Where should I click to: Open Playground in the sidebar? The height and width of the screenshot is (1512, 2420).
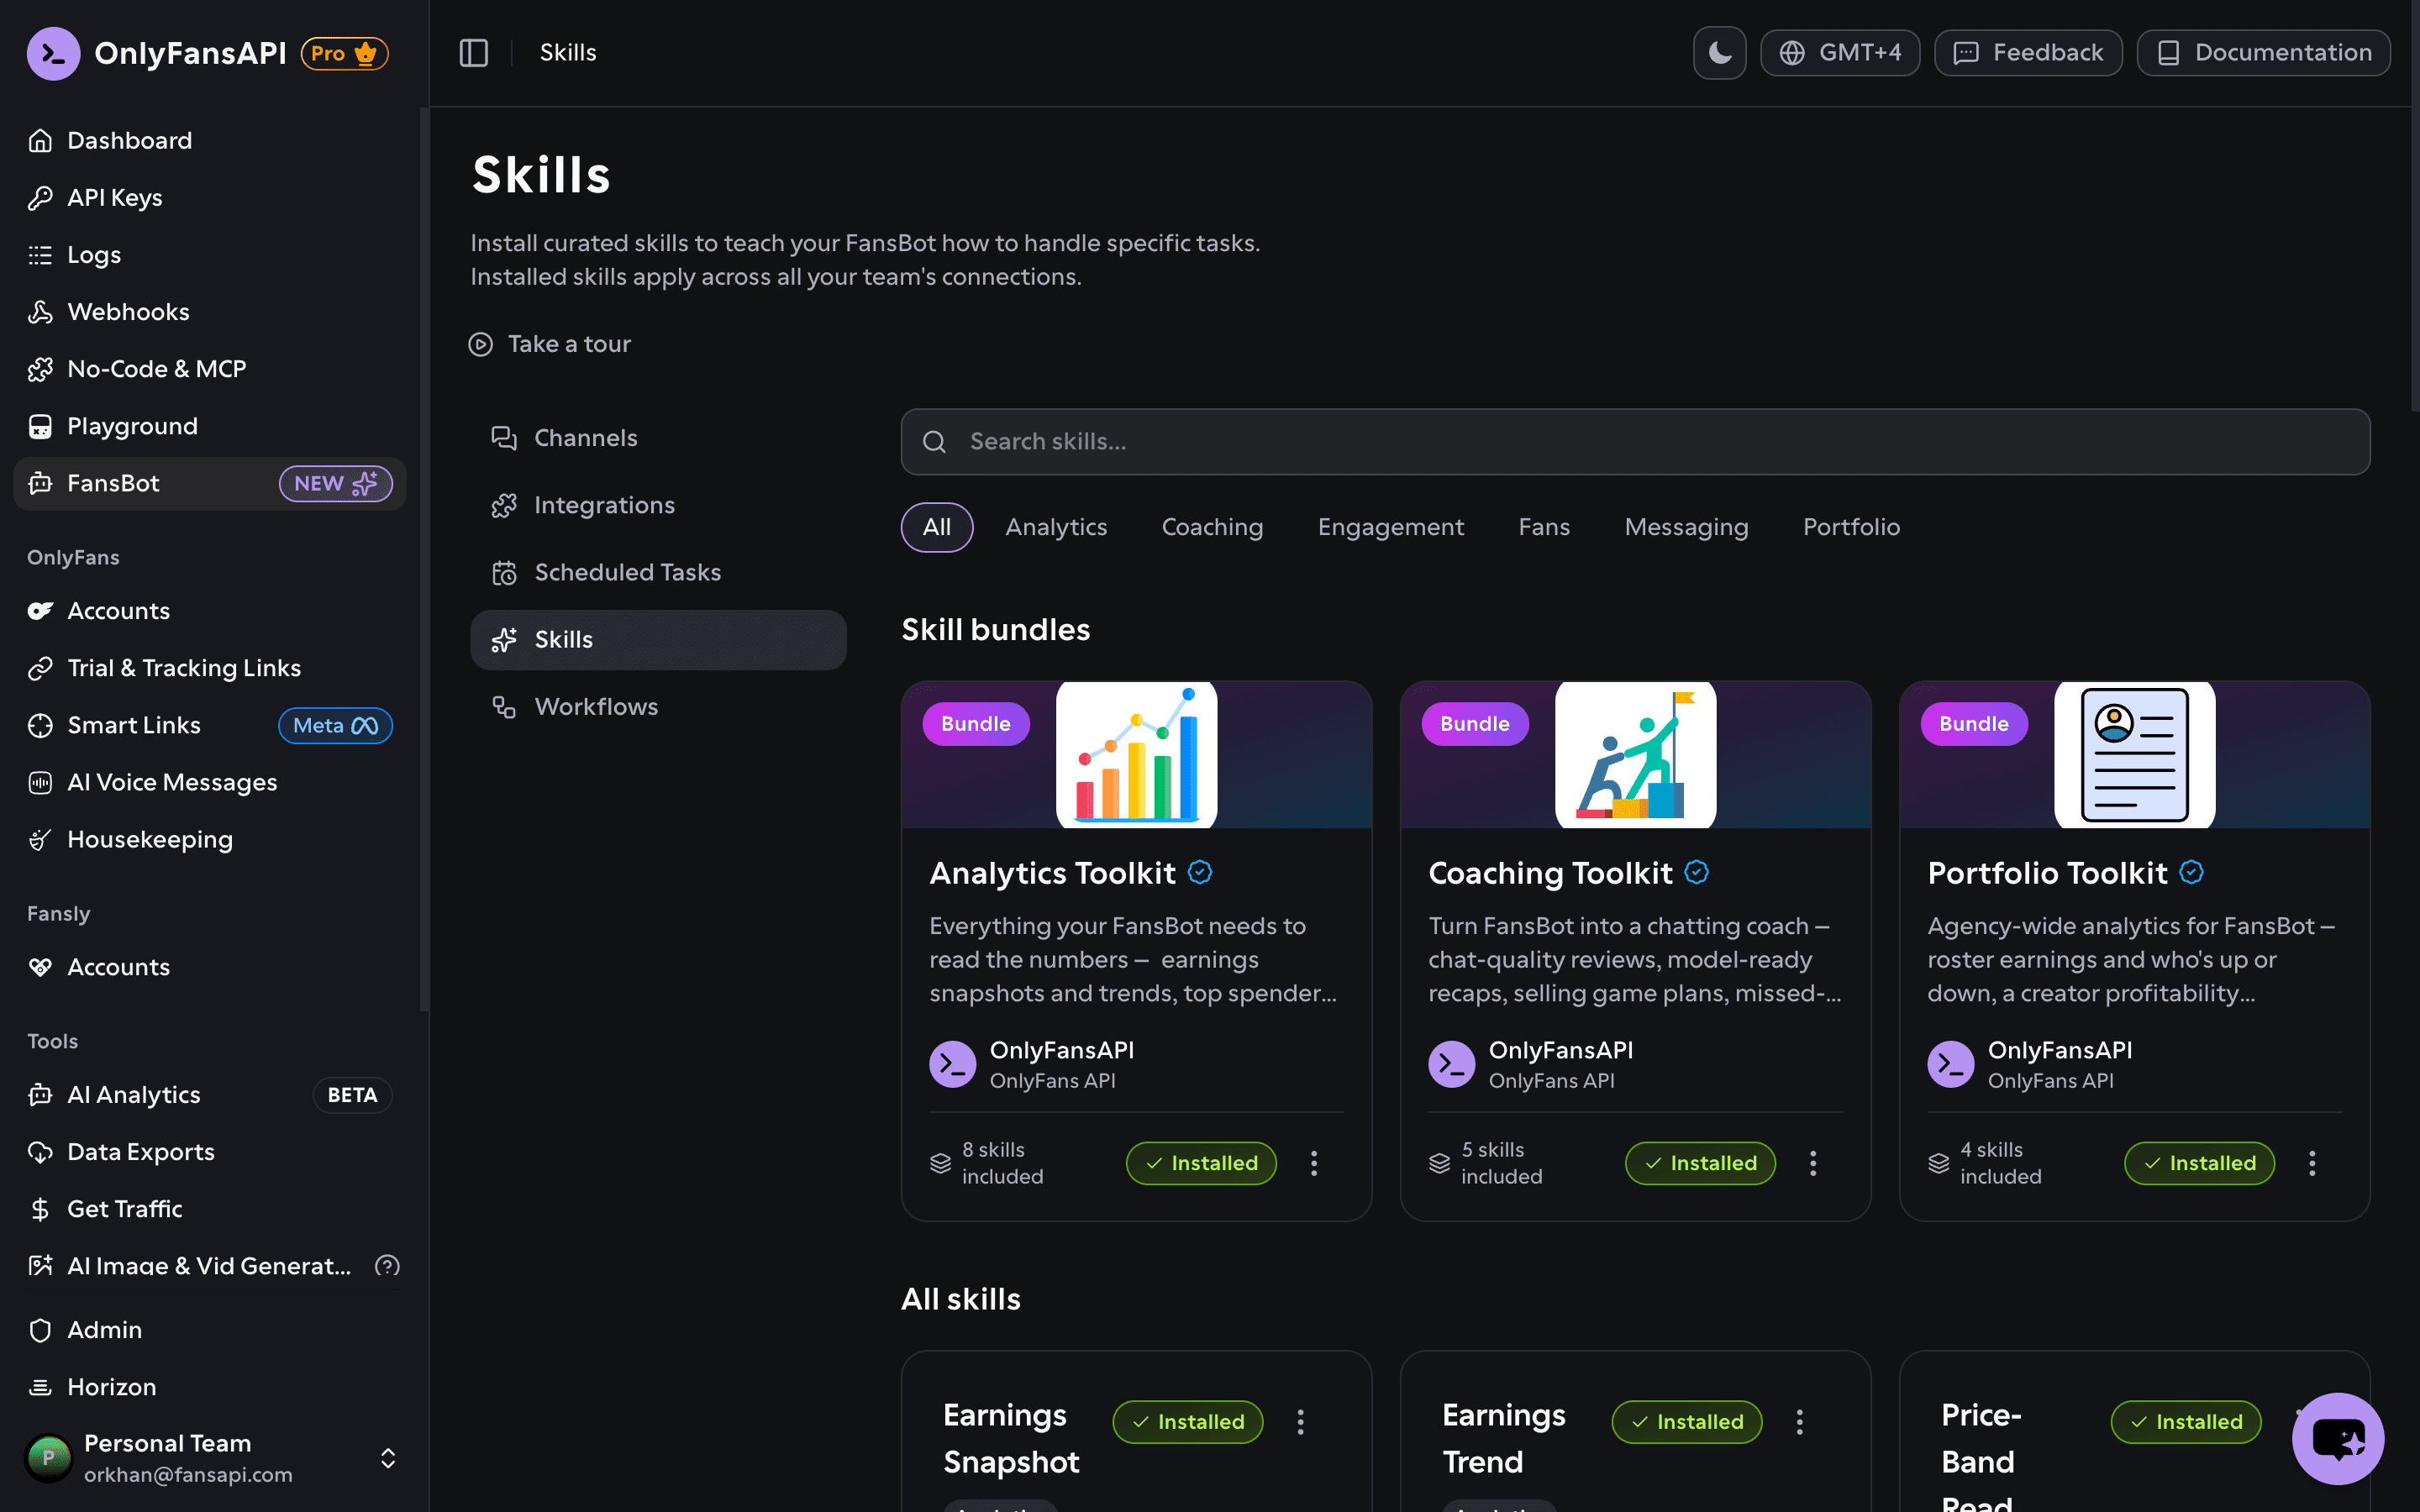click(210, 426)
